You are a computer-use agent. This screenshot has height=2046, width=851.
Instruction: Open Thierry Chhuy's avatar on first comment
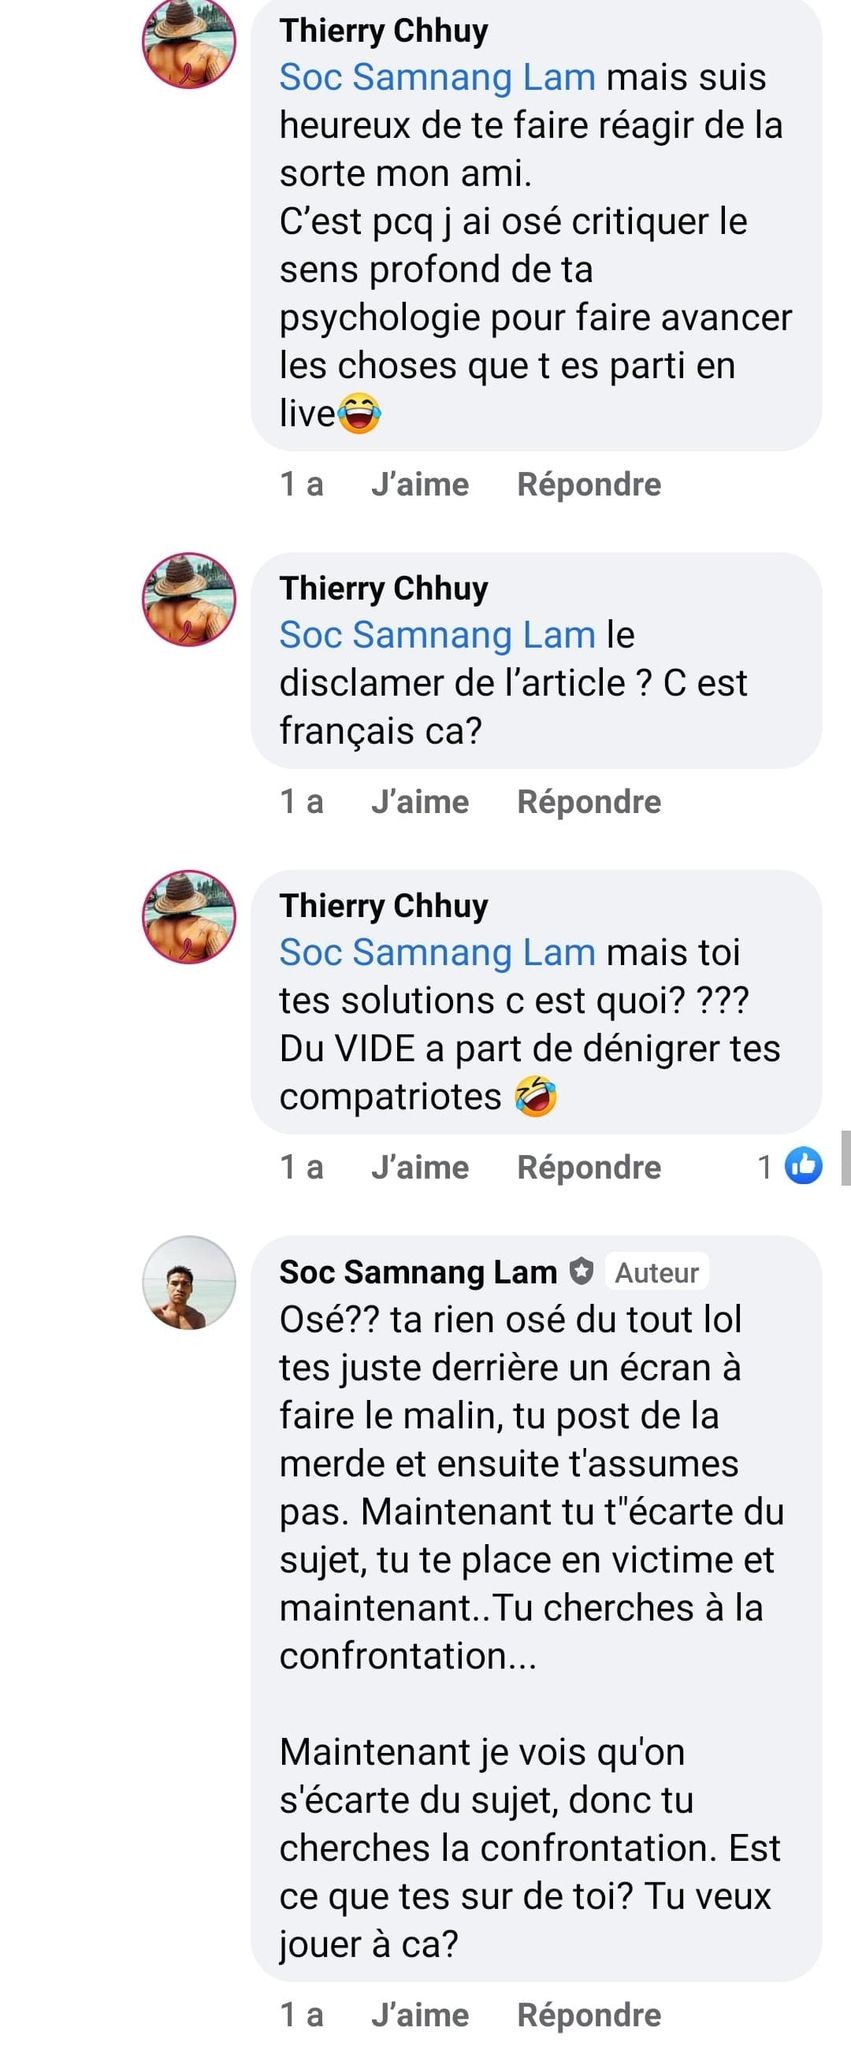(189, 43)
